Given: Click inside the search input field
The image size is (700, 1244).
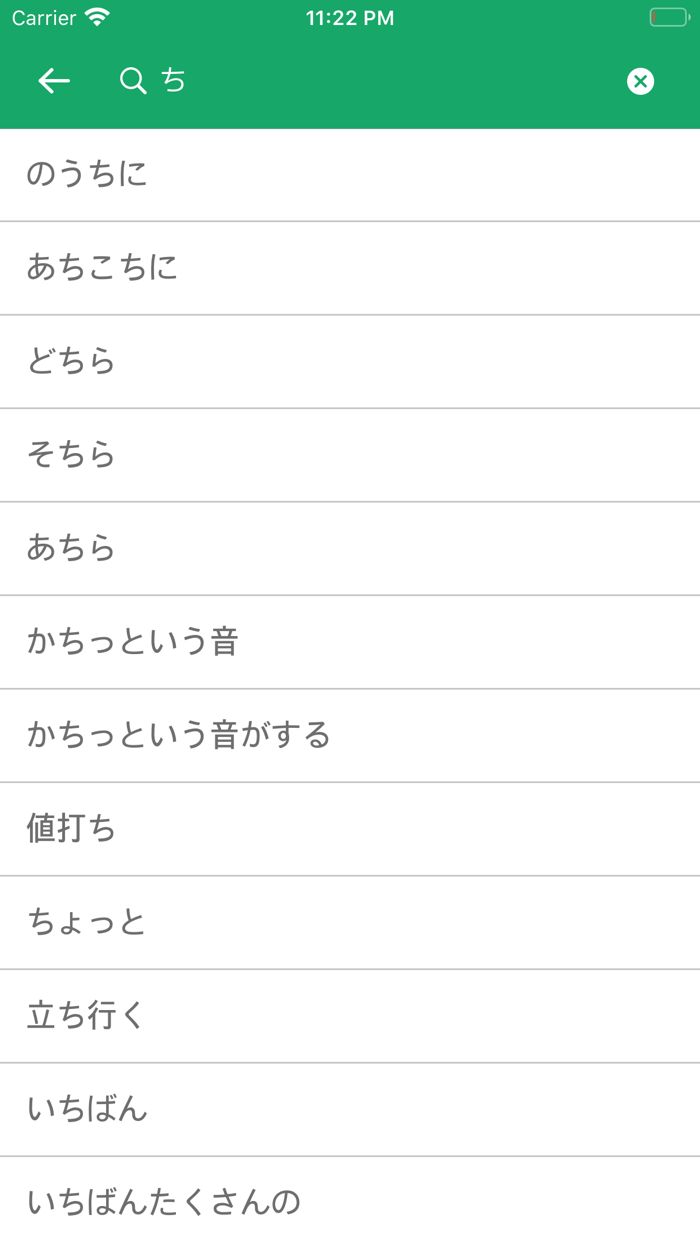Looking at the screenshot, I should [x=300, y=81].
